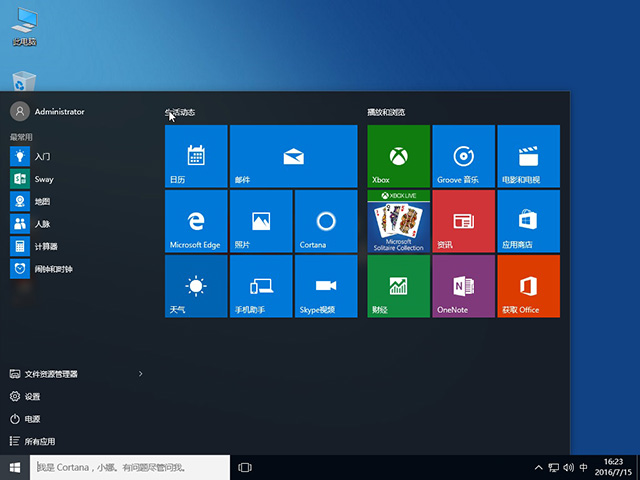Open the 应用商店 store tile

528,221
